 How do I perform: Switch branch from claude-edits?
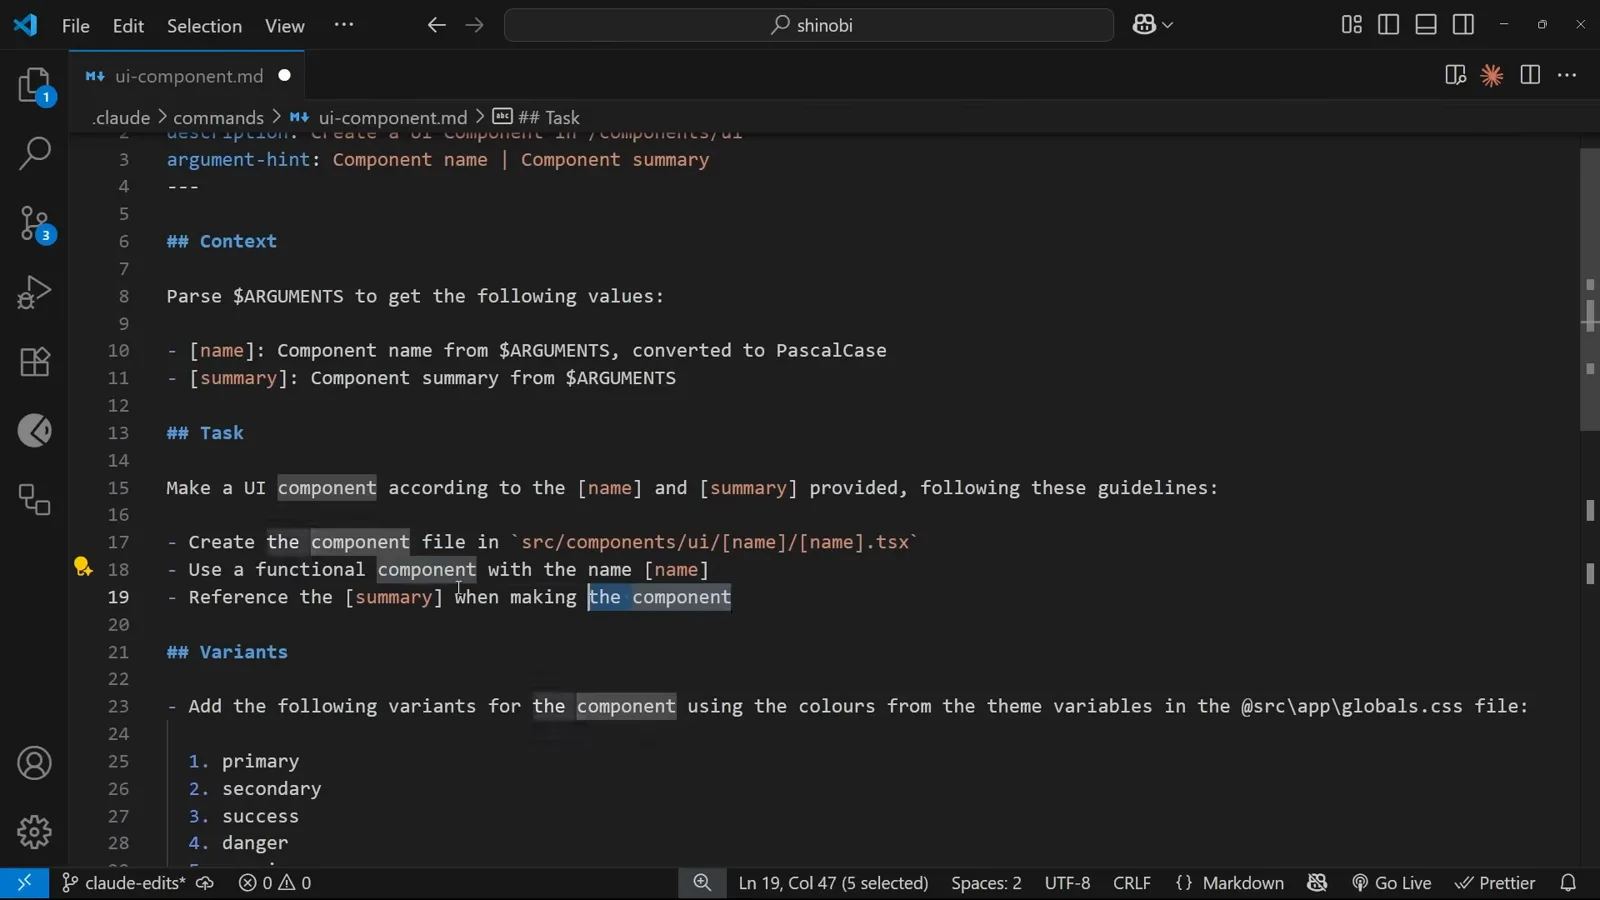[x=124, y=883]
